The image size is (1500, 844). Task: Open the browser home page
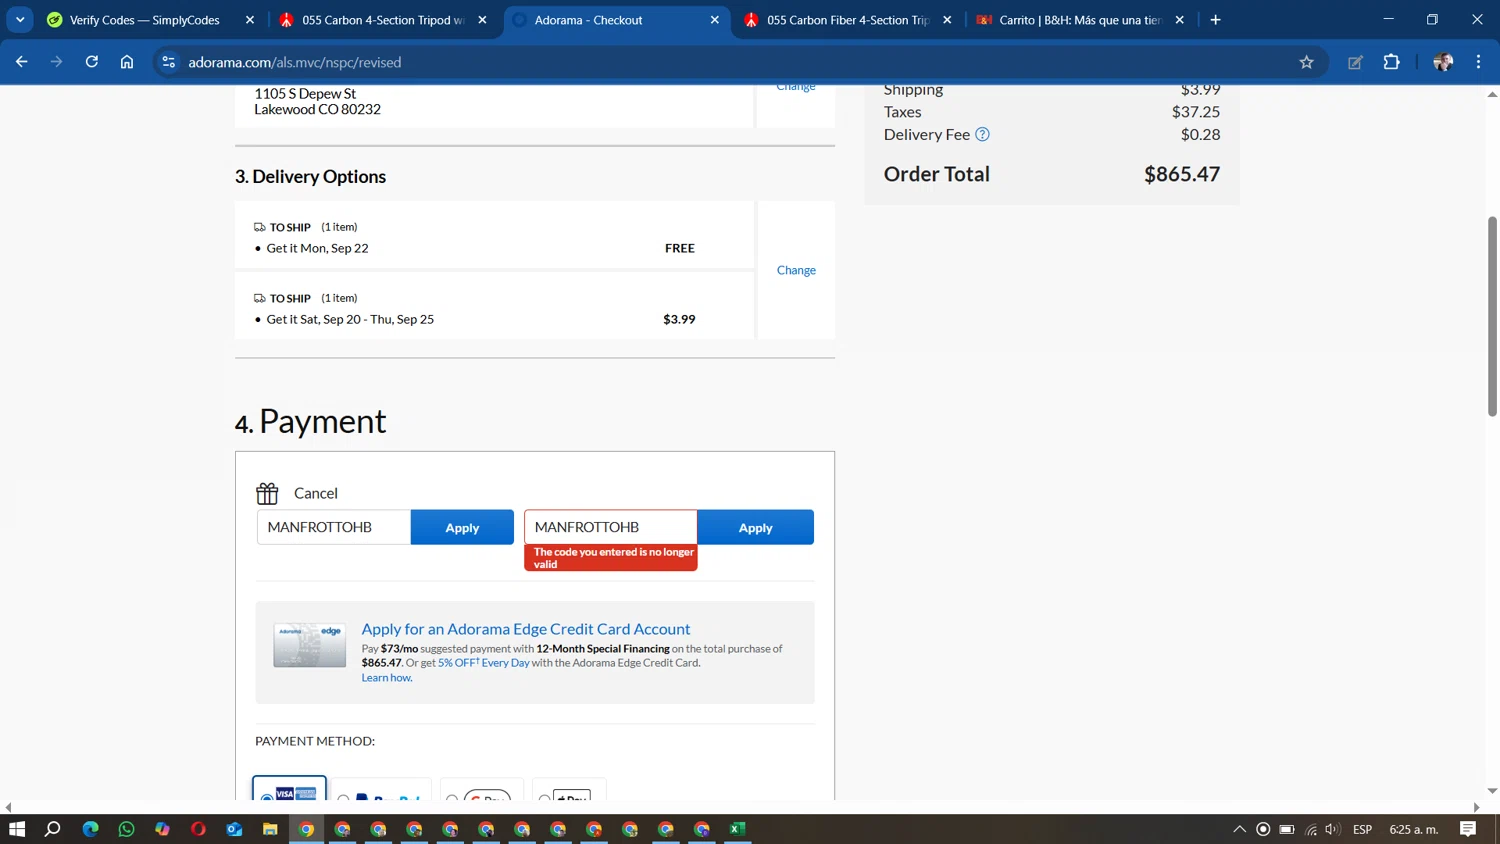(127, 62)
